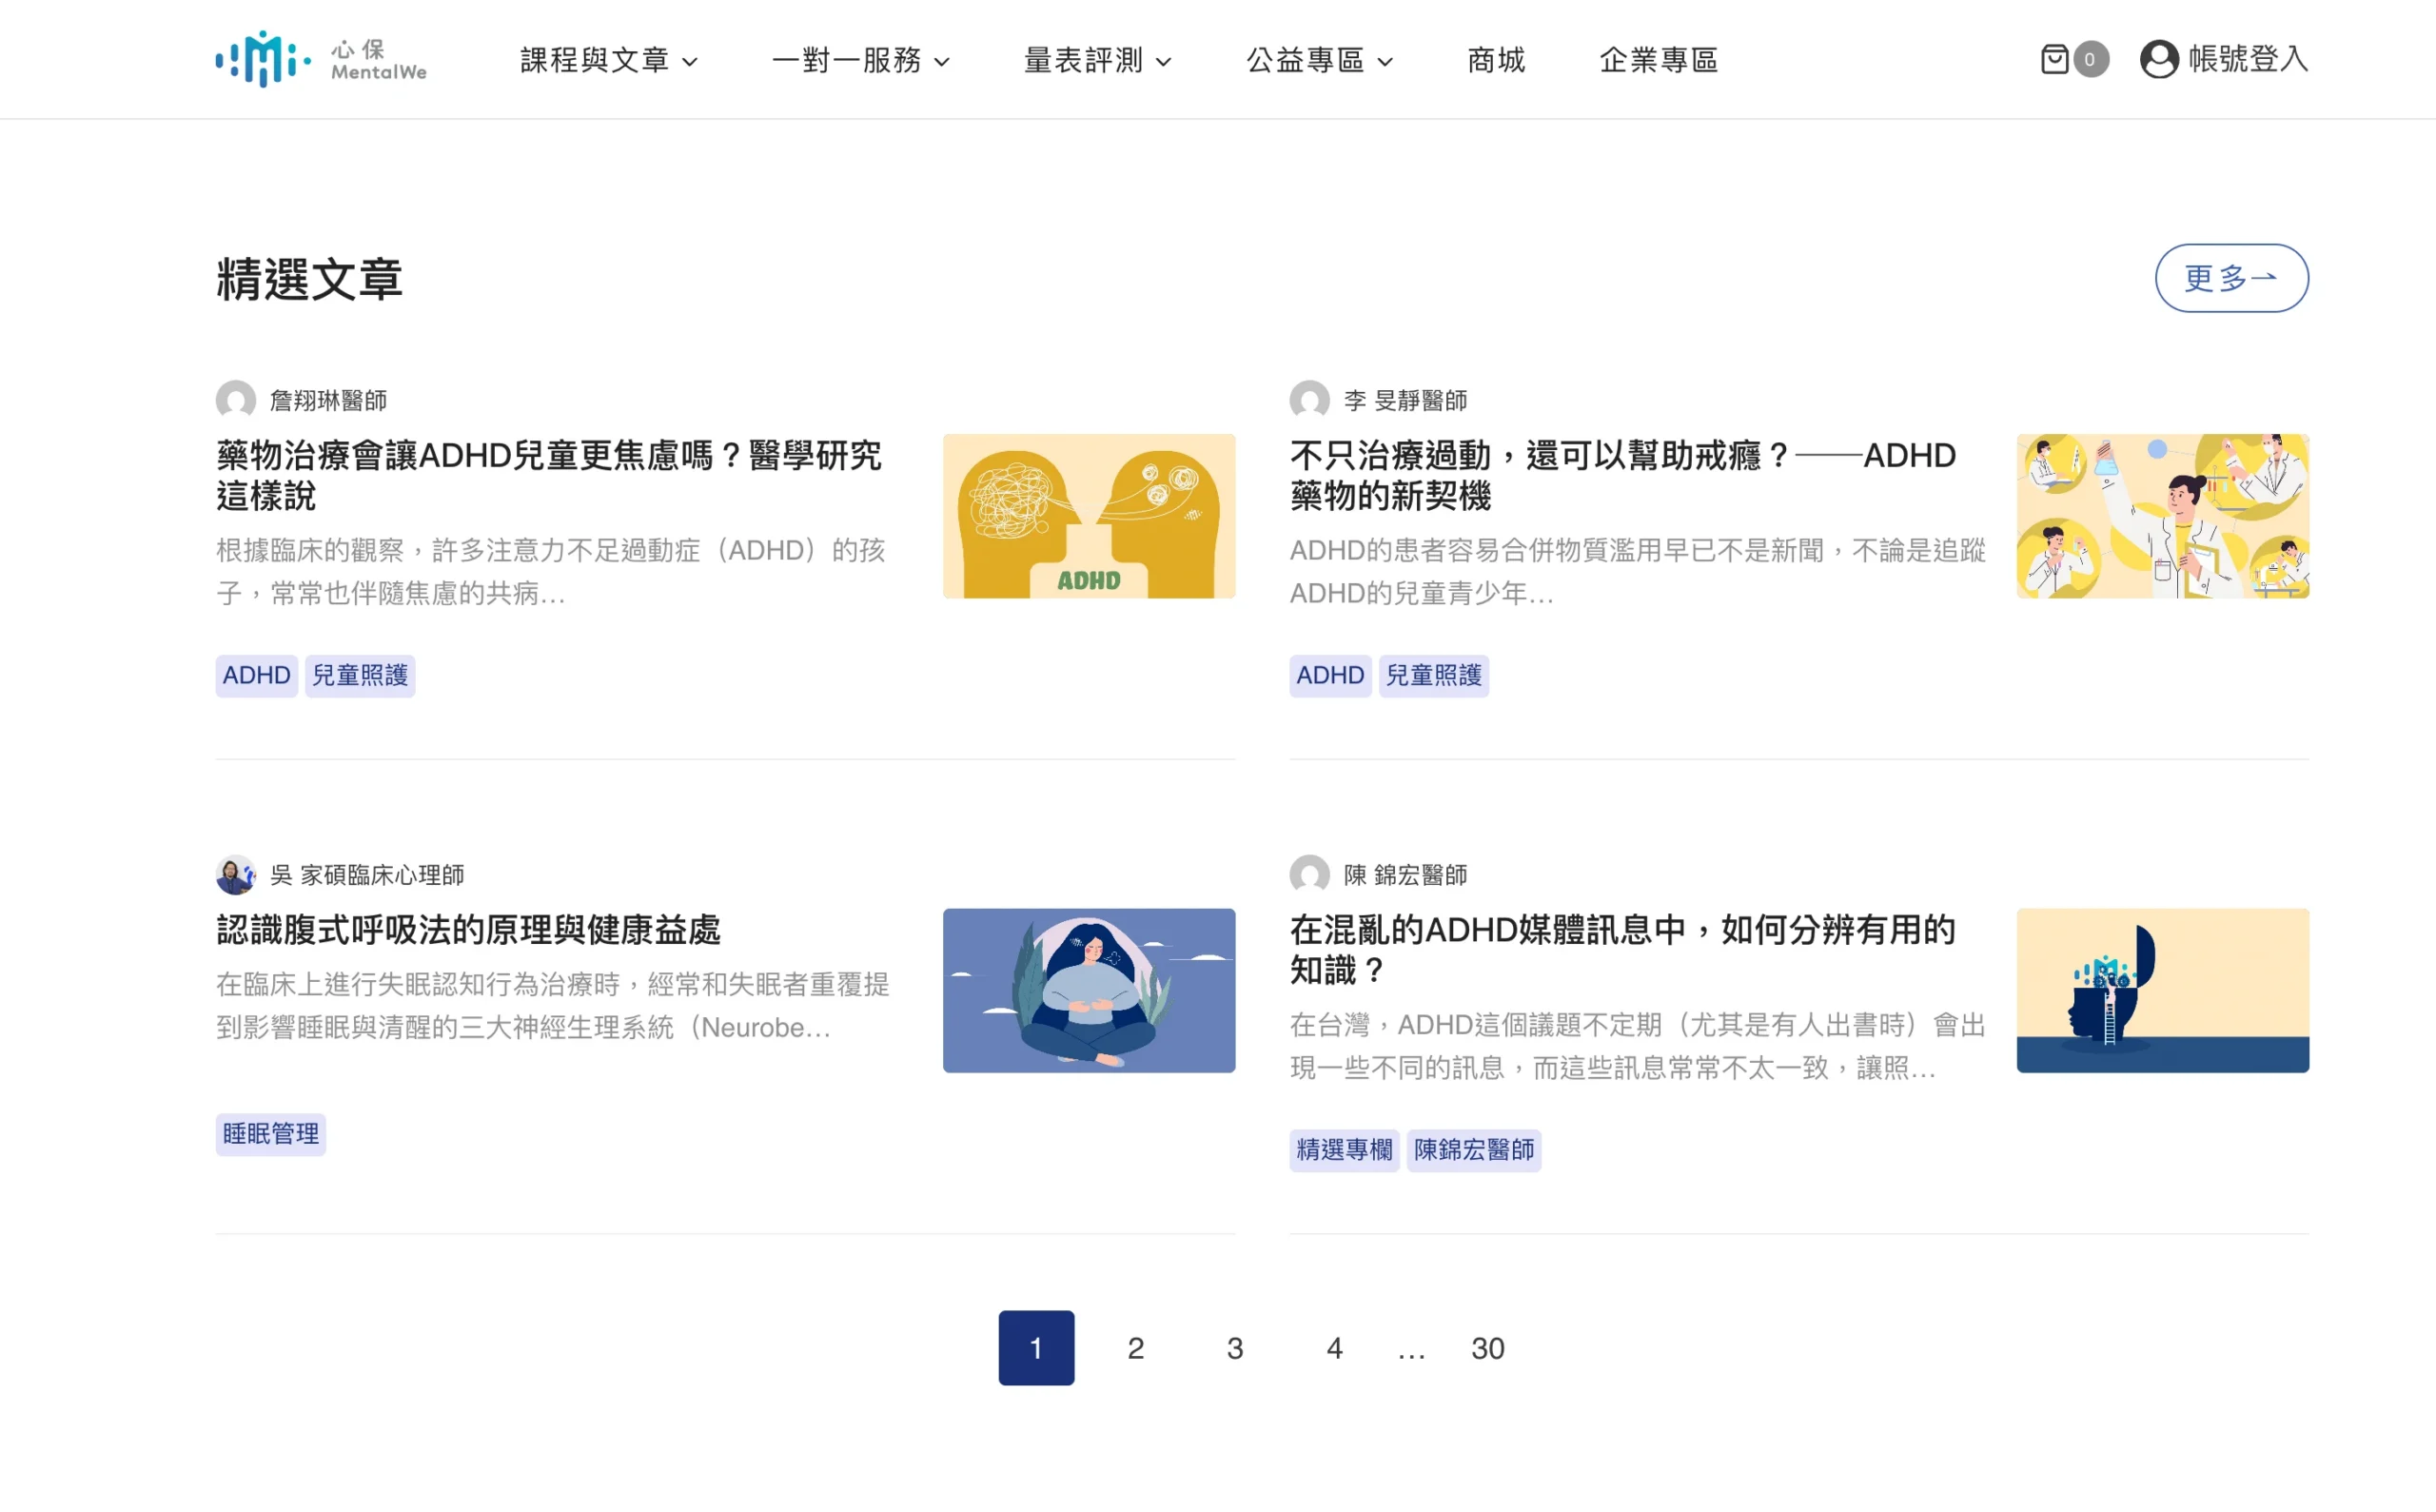Click 李旻靜醫師 author avatar
Image resolution: width=2436 pixels, height=1512 pixels.
(x=1309, y=400)
